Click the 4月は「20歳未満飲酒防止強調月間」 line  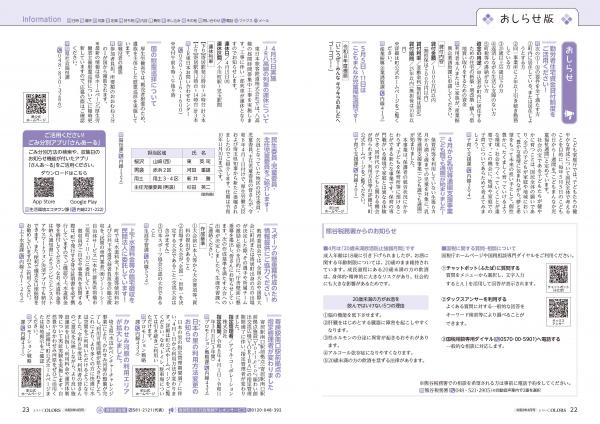point(369,248)
